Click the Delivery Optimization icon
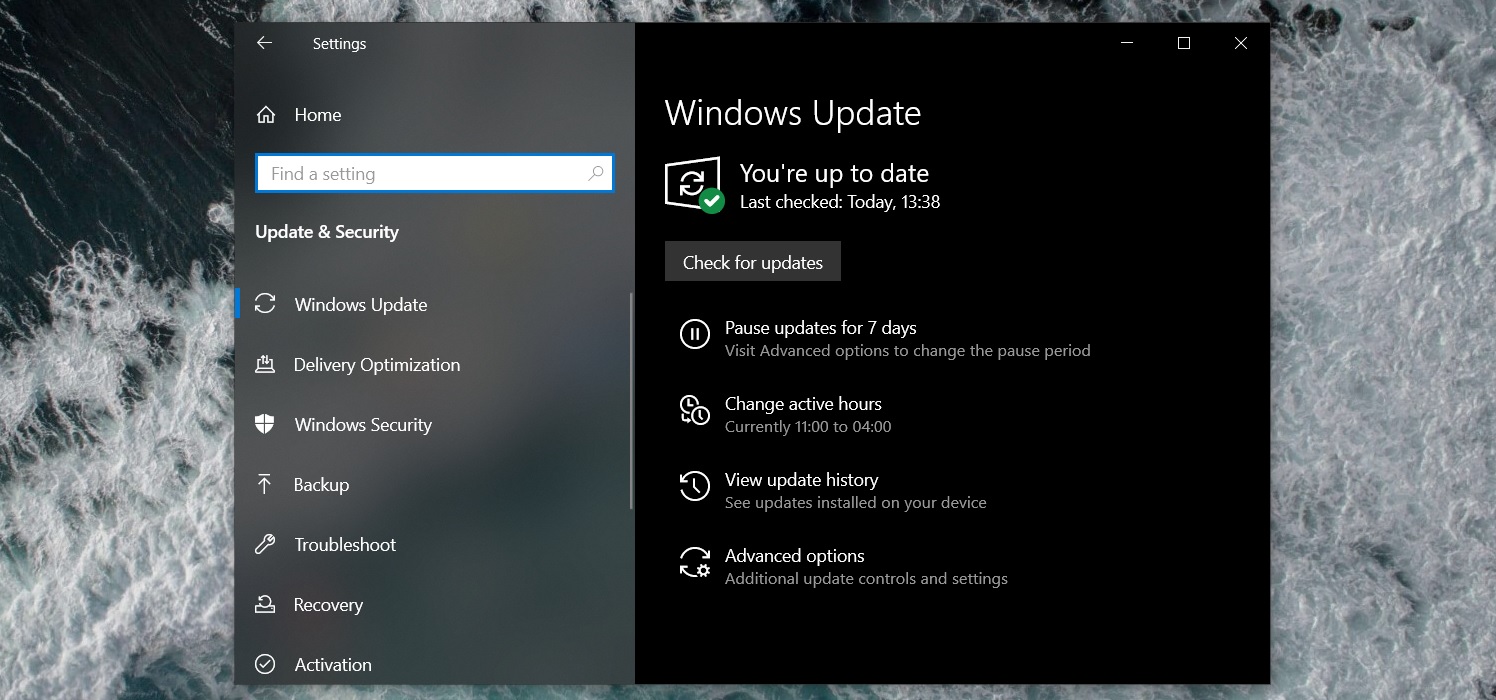This screenshot has width=1496, height=700. (x=265, y=364)
